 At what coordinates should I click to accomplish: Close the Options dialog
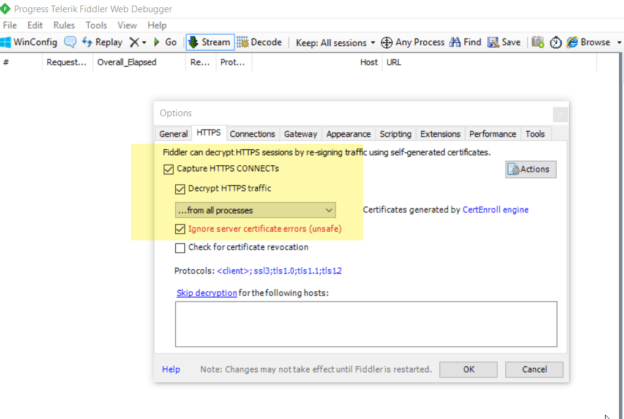pos(560,115)
